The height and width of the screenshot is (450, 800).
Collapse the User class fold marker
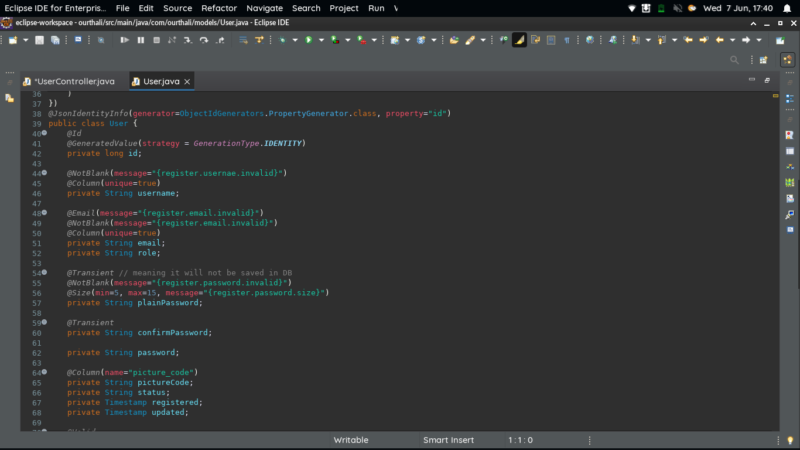coord(44,133)
